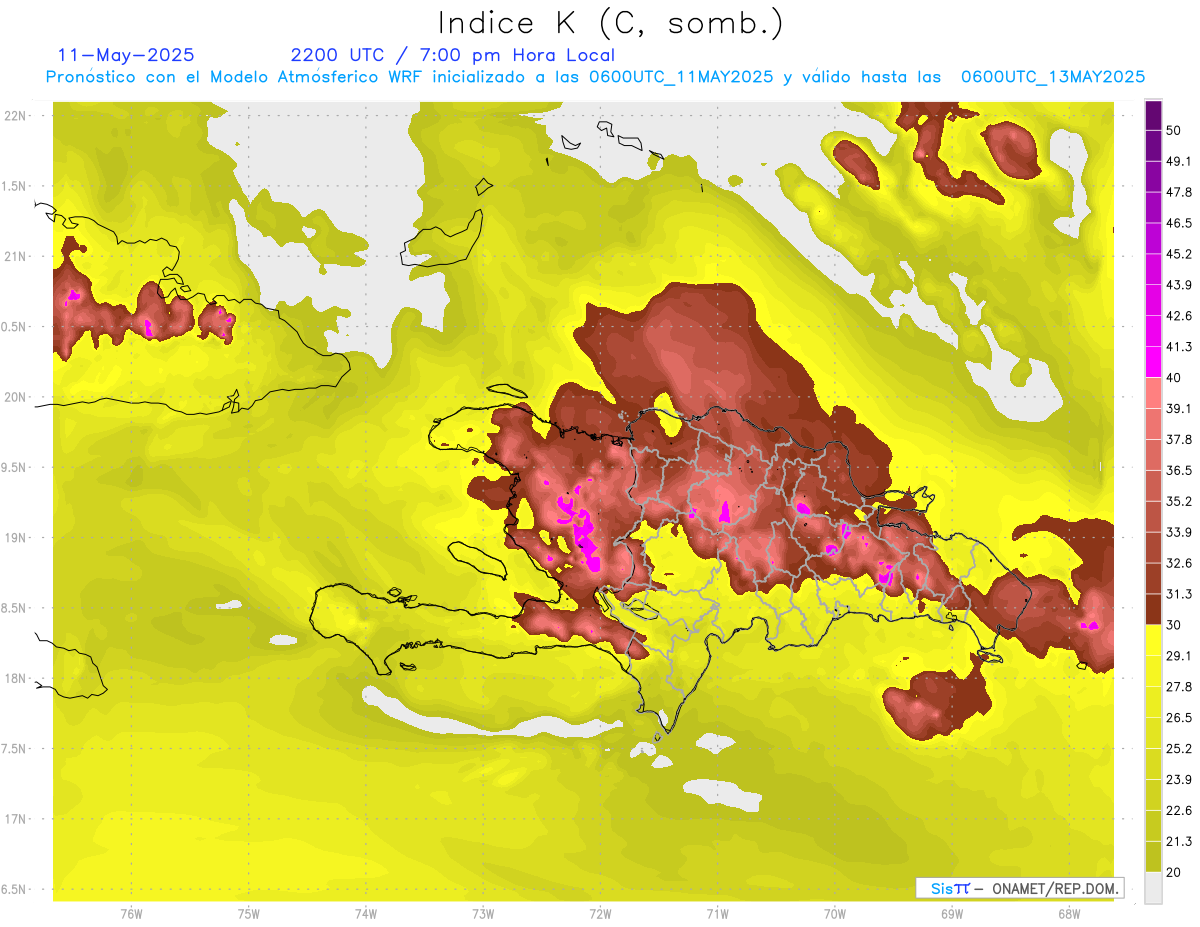Image resolution: width=1200 pixels, height=927 pixels.
Task: Click the '74W' longitude label
Action: tap(366, 914)
